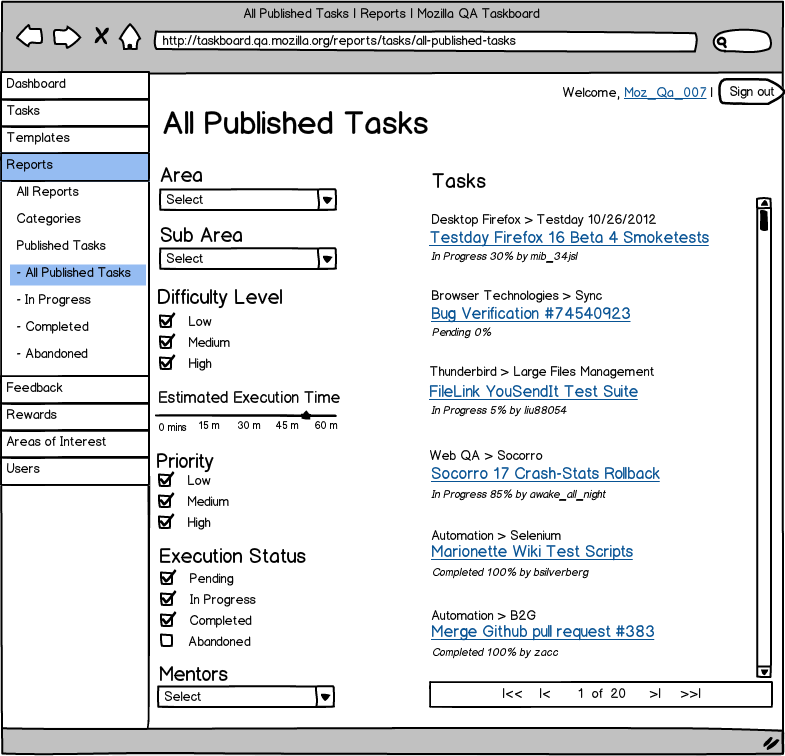
Task: Open the Area dropdown
Action: [x=248, y=199]
